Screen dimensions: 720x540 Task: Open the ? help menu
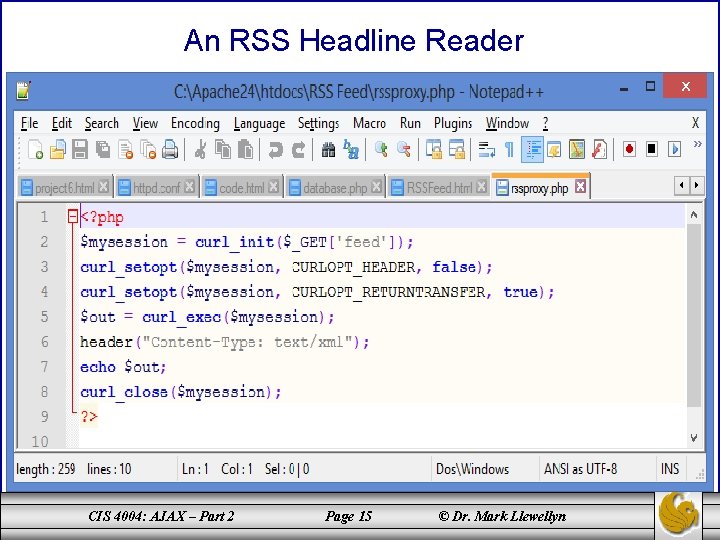pos(545,123)
